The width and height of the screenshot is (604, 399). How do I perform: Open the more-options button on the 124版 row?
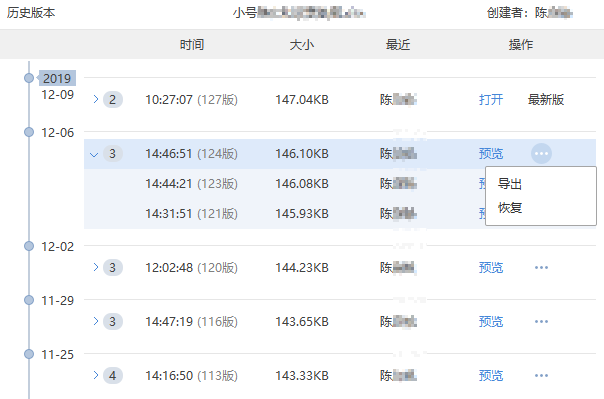(x=541, y=154)
